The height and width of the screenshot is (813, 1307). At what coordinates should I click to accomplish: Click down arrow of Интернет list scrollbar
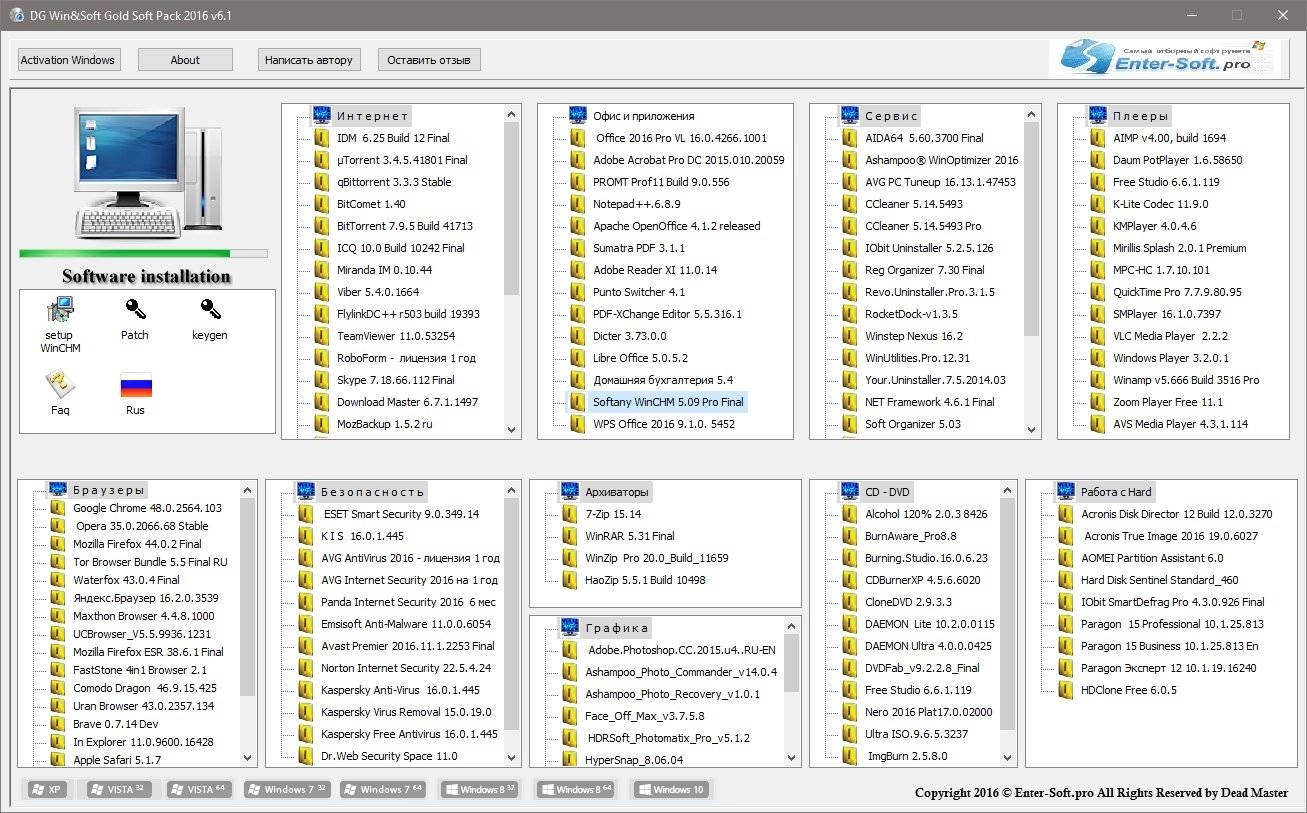click(x=512, y=430)
